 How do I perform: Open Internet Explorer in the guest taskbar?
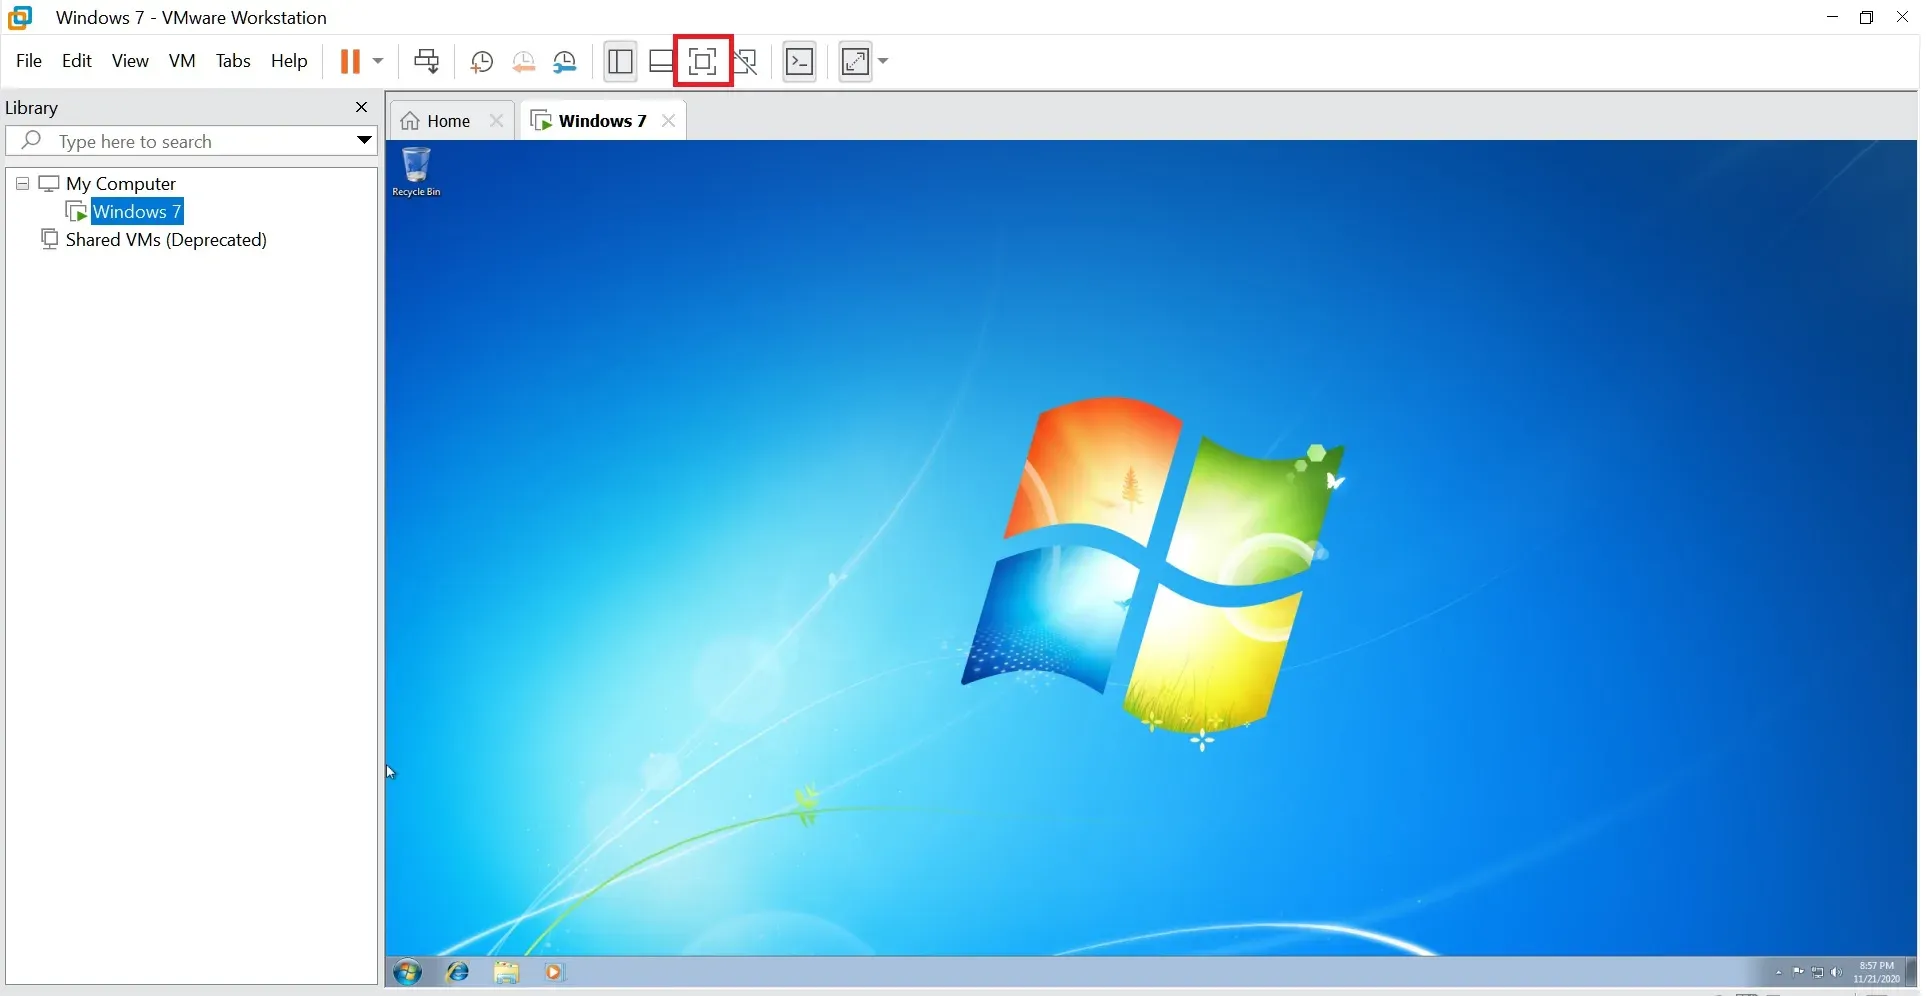pyautogui.click(x=458, y=972)
